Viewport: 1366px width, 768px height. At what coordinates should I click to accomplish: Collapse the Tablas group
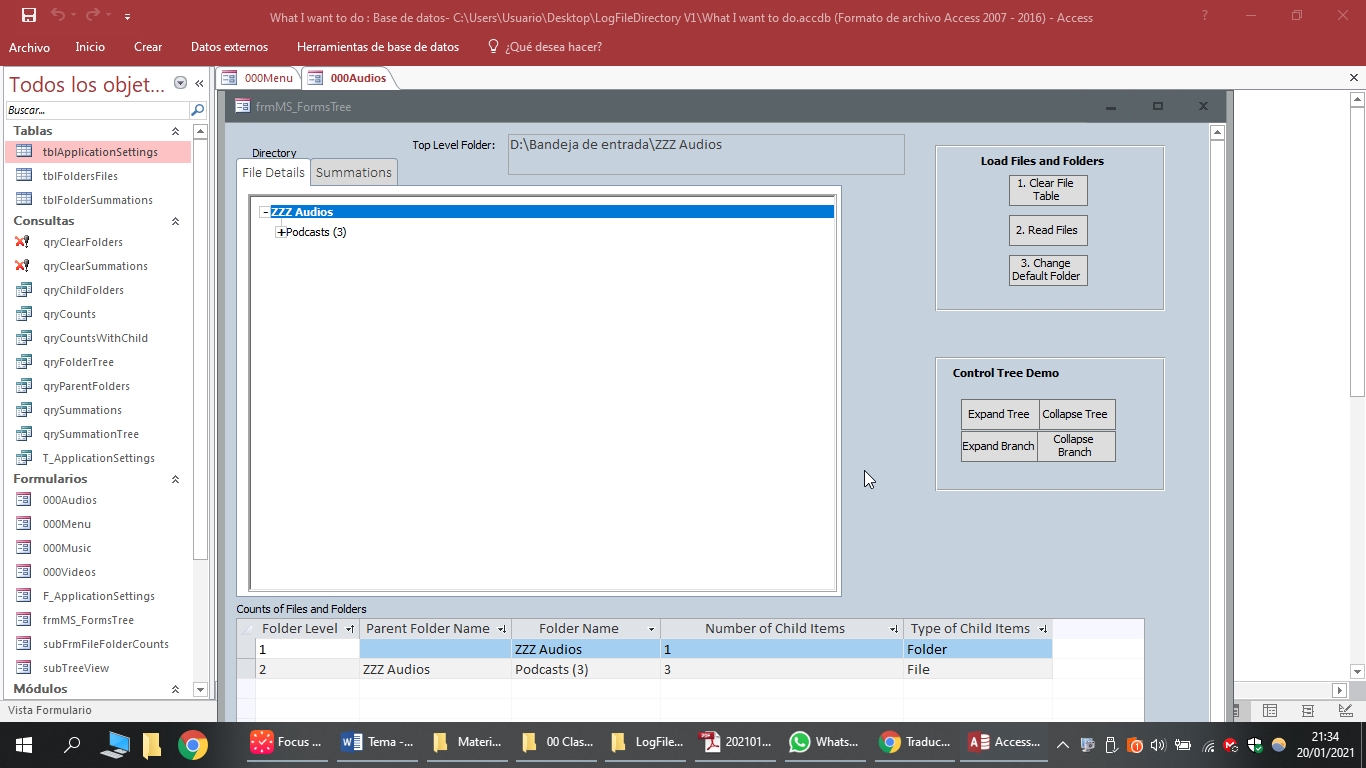pos(175,131)
